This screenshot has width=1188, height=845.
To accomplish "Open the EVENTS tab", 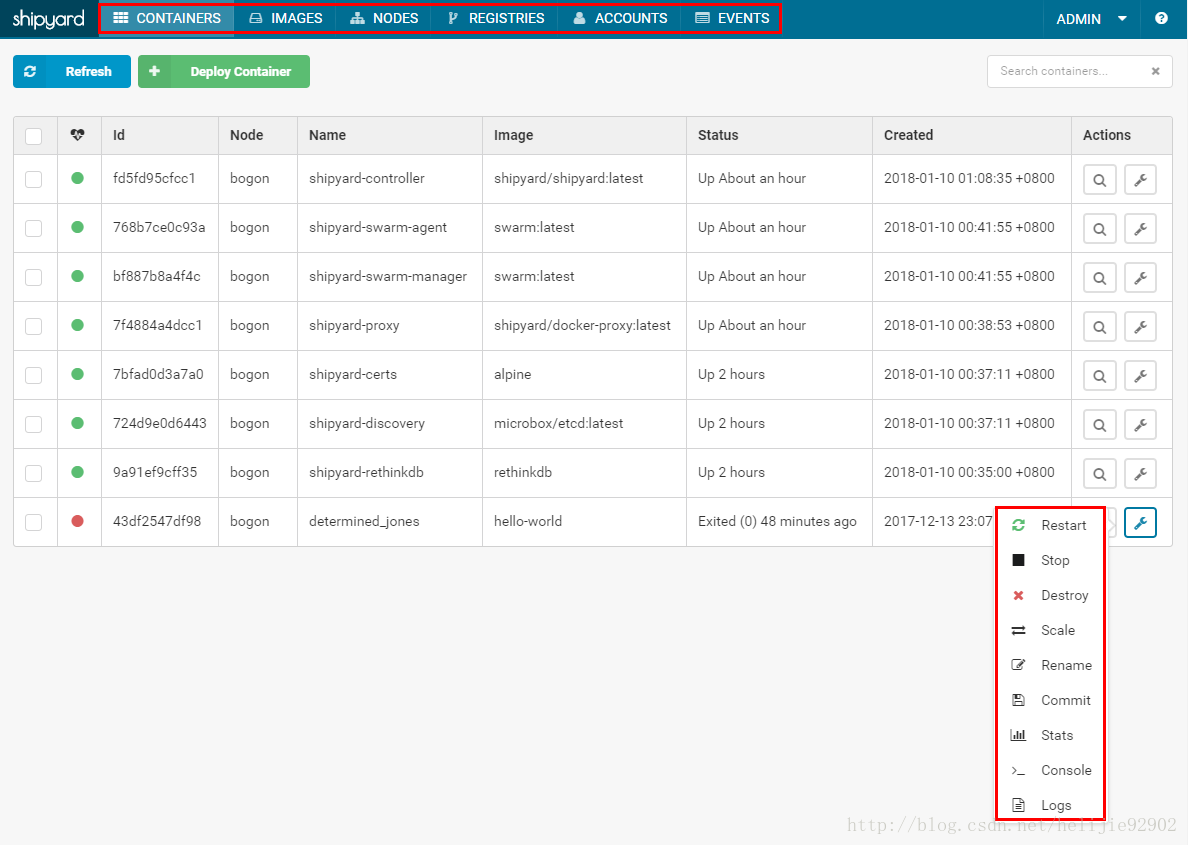I will point(732,18).
